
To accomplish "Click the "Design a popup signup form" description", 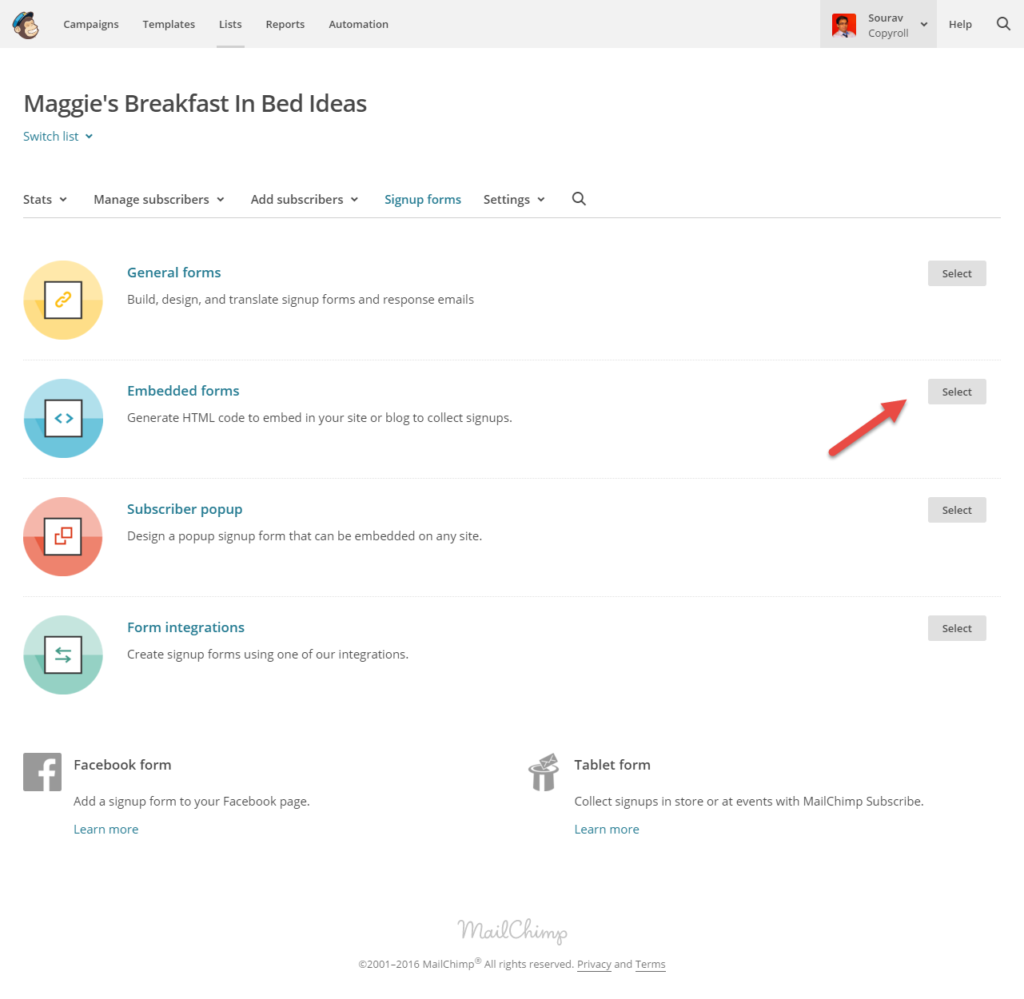I will [304, 536].
